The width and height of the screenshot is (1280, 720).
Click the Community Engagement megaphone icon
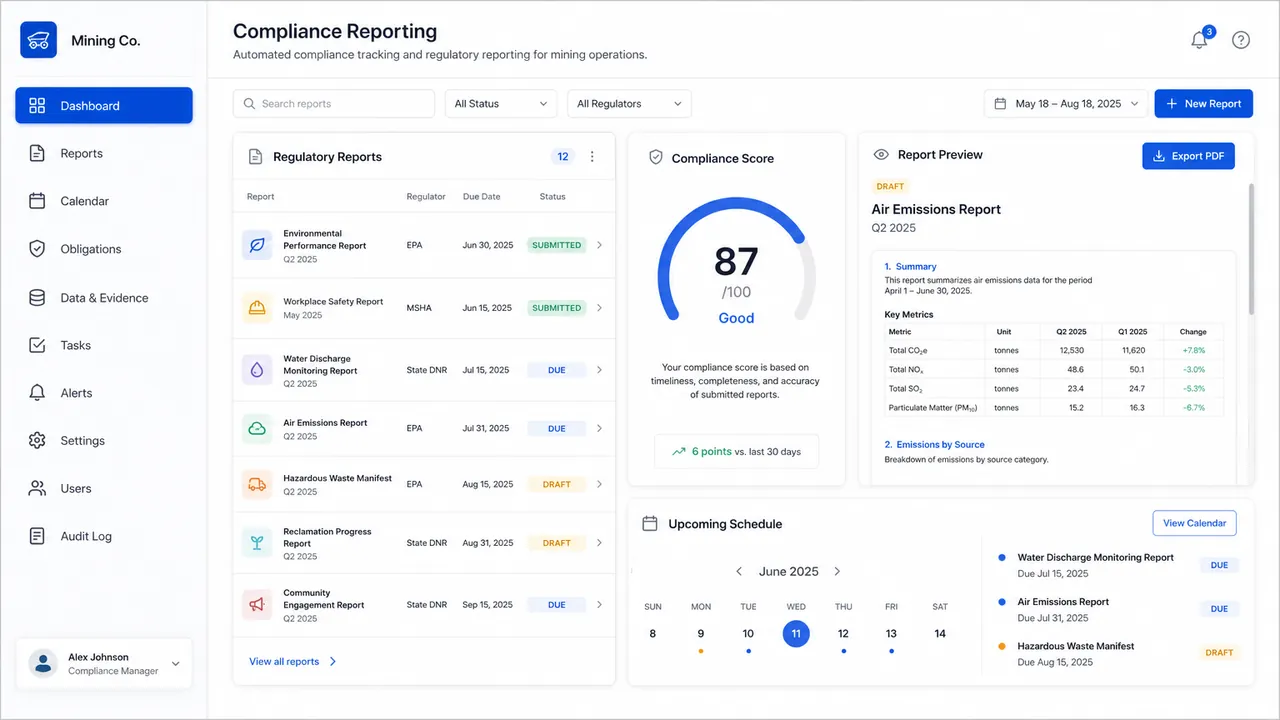(257, 605)
